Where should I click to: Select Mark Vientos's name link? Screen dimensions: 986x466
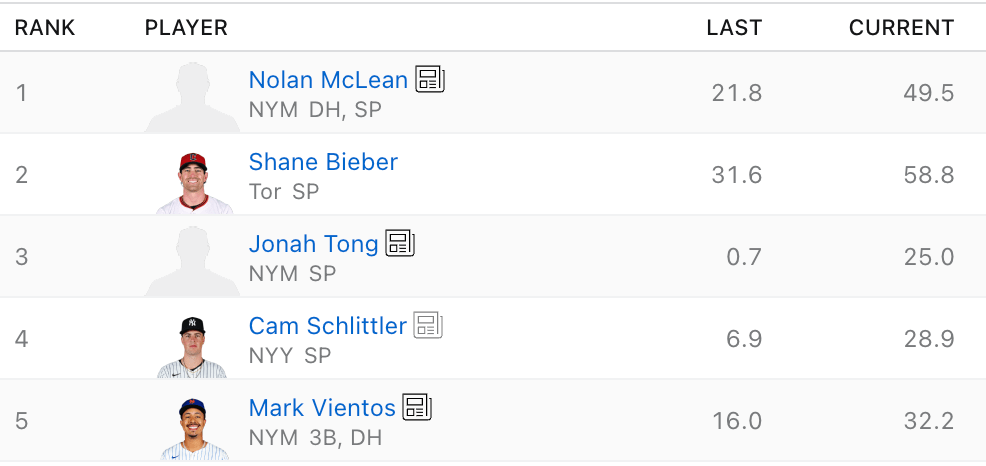tap(322, 408)
